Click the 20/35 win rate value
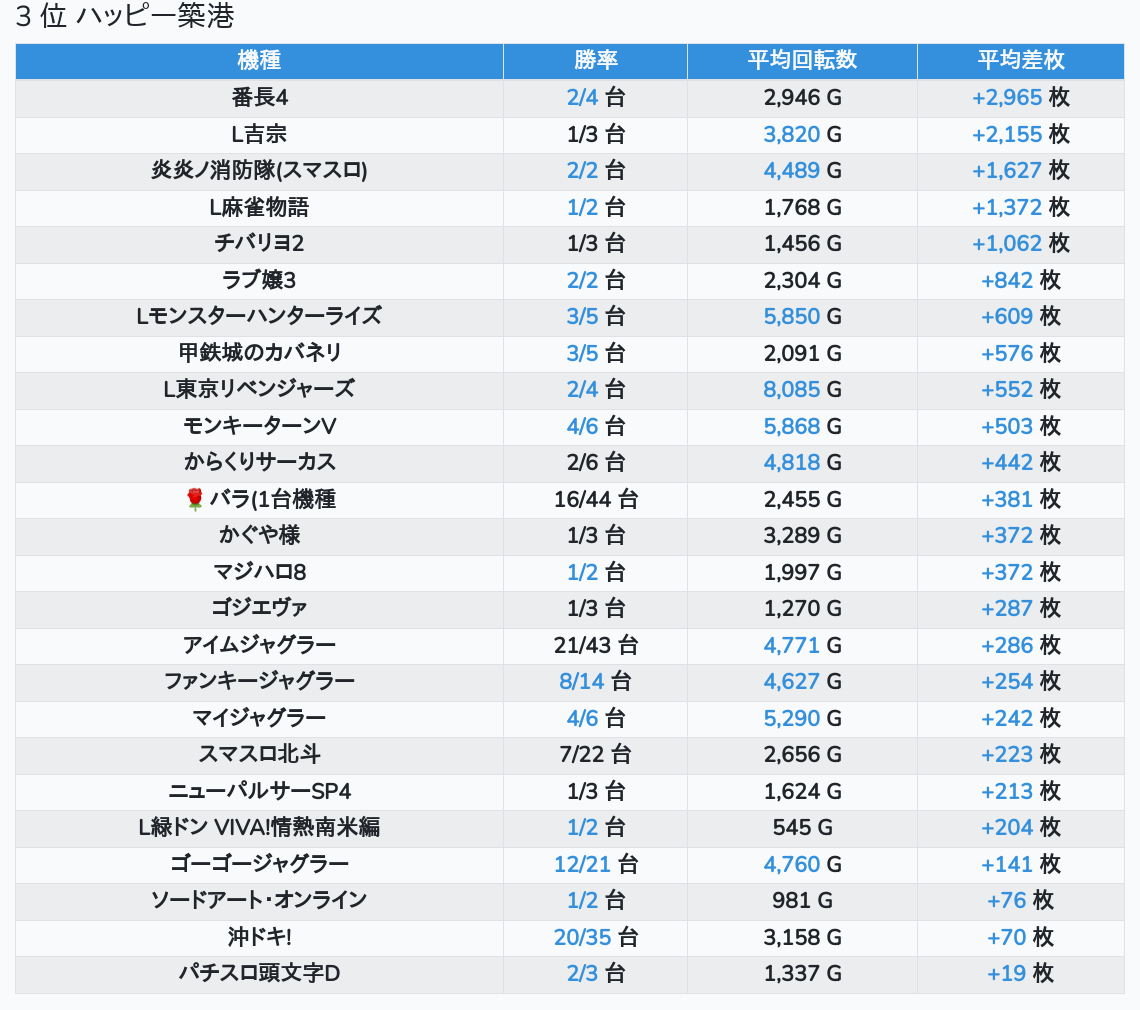The height and width of the screenshot is (1010, 1140). 582,937
